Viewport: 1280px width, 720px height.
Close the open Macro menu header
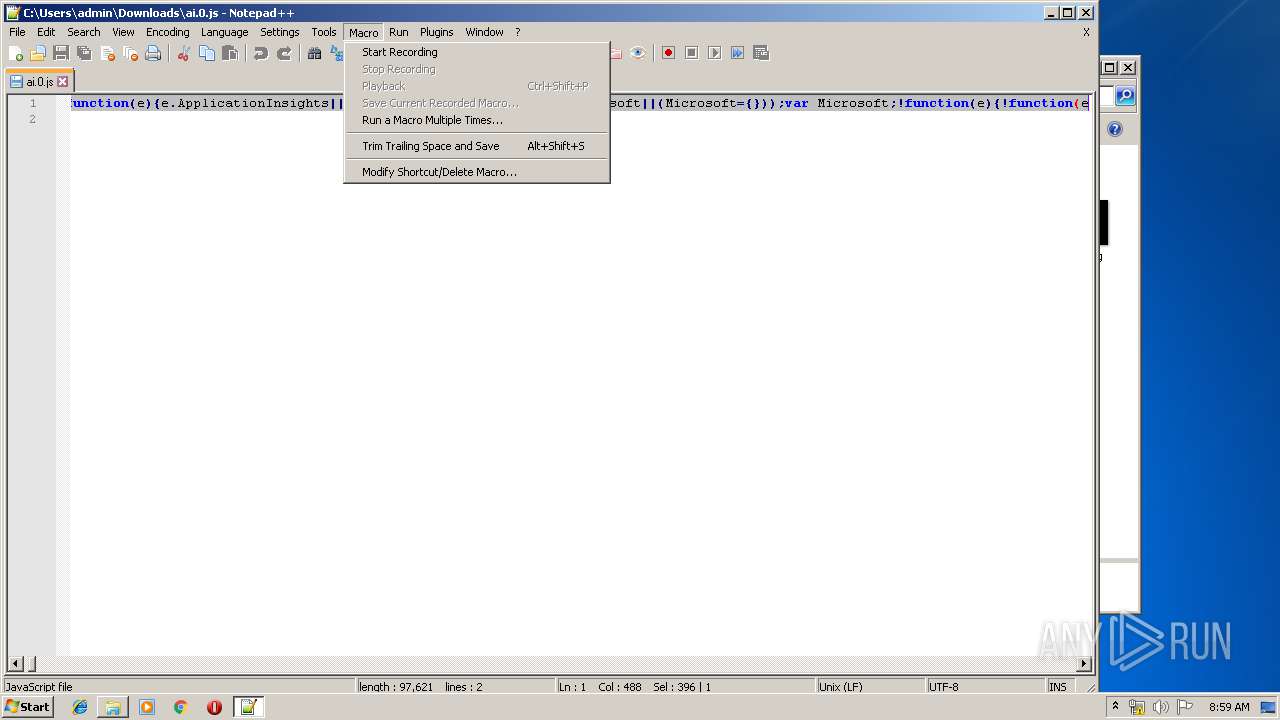(364, 32)
